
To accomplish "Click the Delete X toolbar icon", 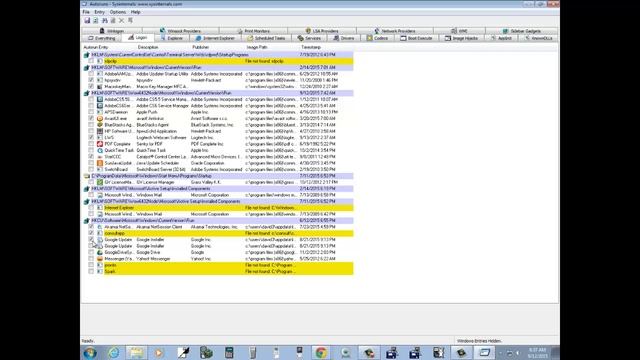I will [x=121, y=20].
